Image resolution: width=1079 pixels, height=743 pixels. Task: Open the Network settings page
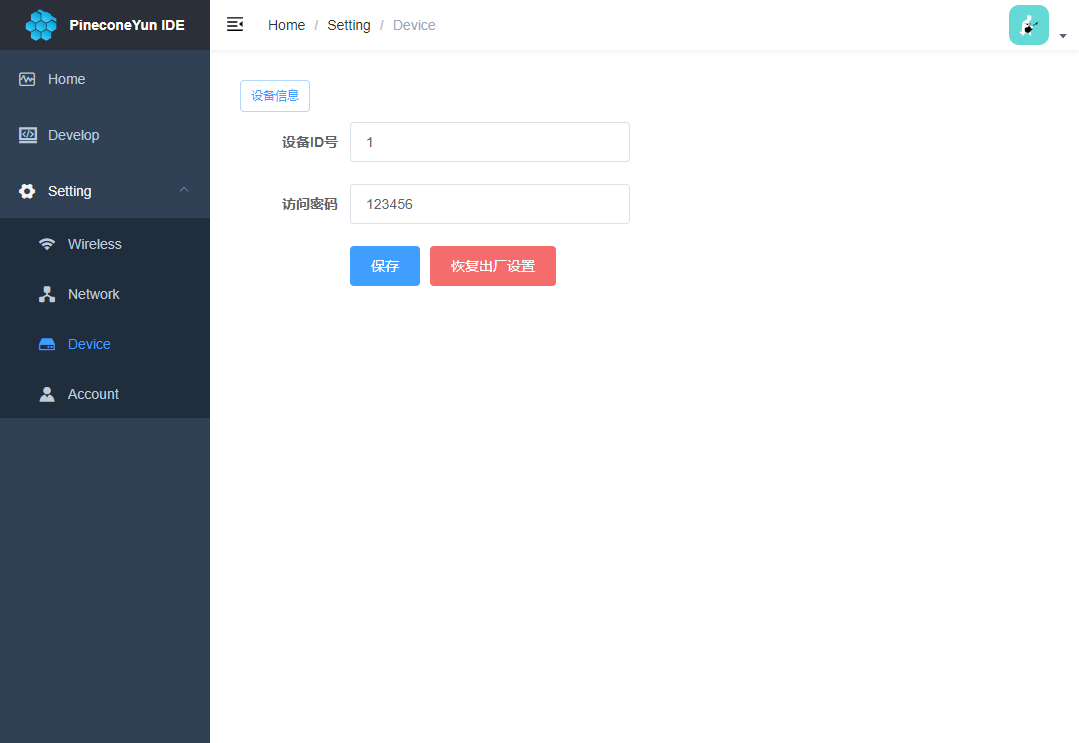point(105,294)
